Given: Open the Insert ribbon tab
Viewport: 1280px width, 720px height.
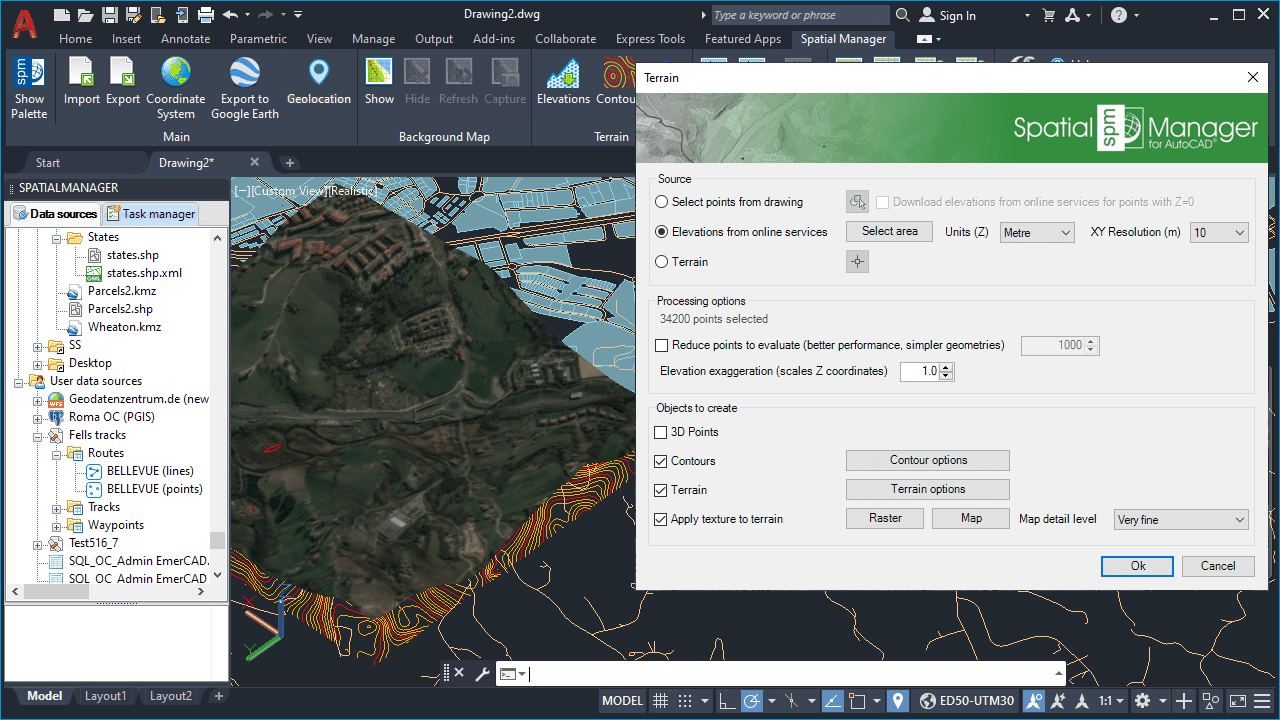Looking at the screenshot, I should pos(126,39).
